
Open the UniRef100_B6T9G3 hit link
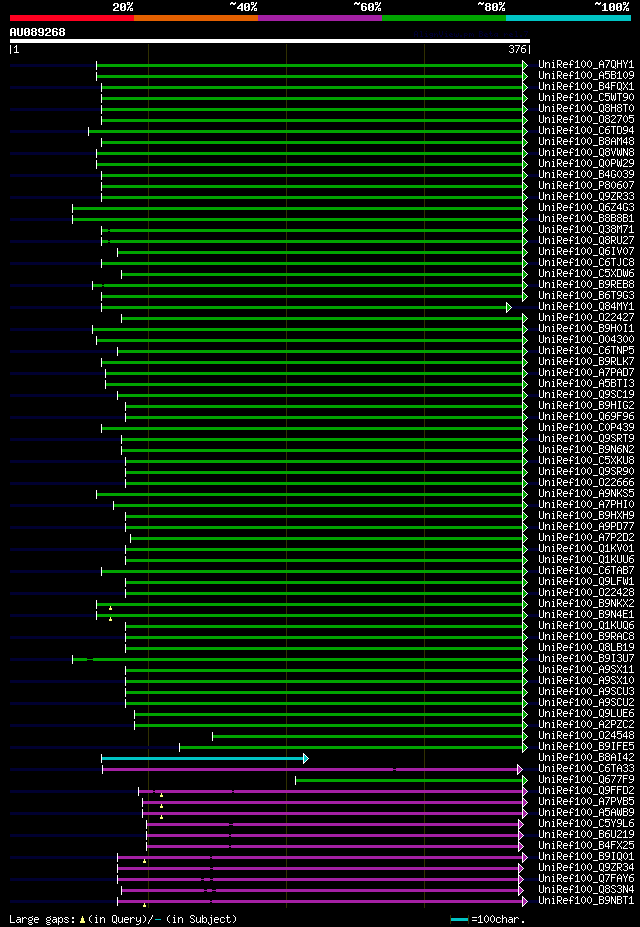pos(586,296)
